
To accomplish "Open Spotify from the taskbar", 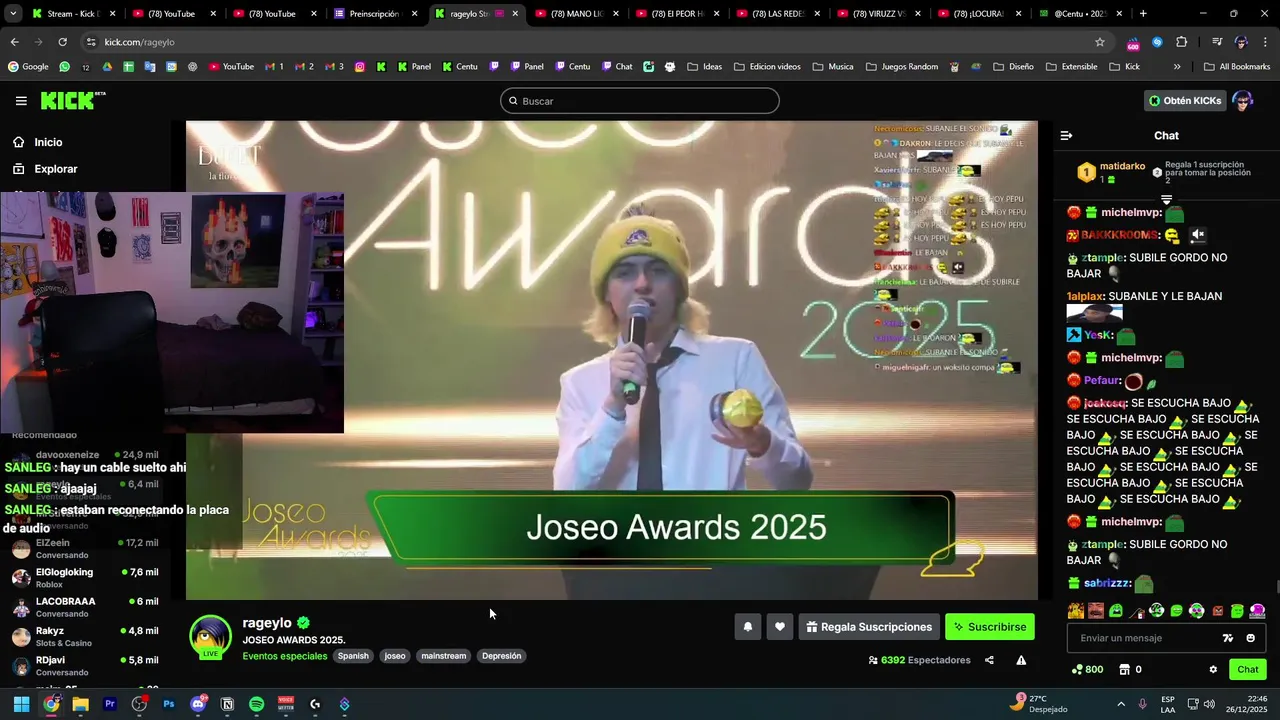I will [x=256, y=704].
